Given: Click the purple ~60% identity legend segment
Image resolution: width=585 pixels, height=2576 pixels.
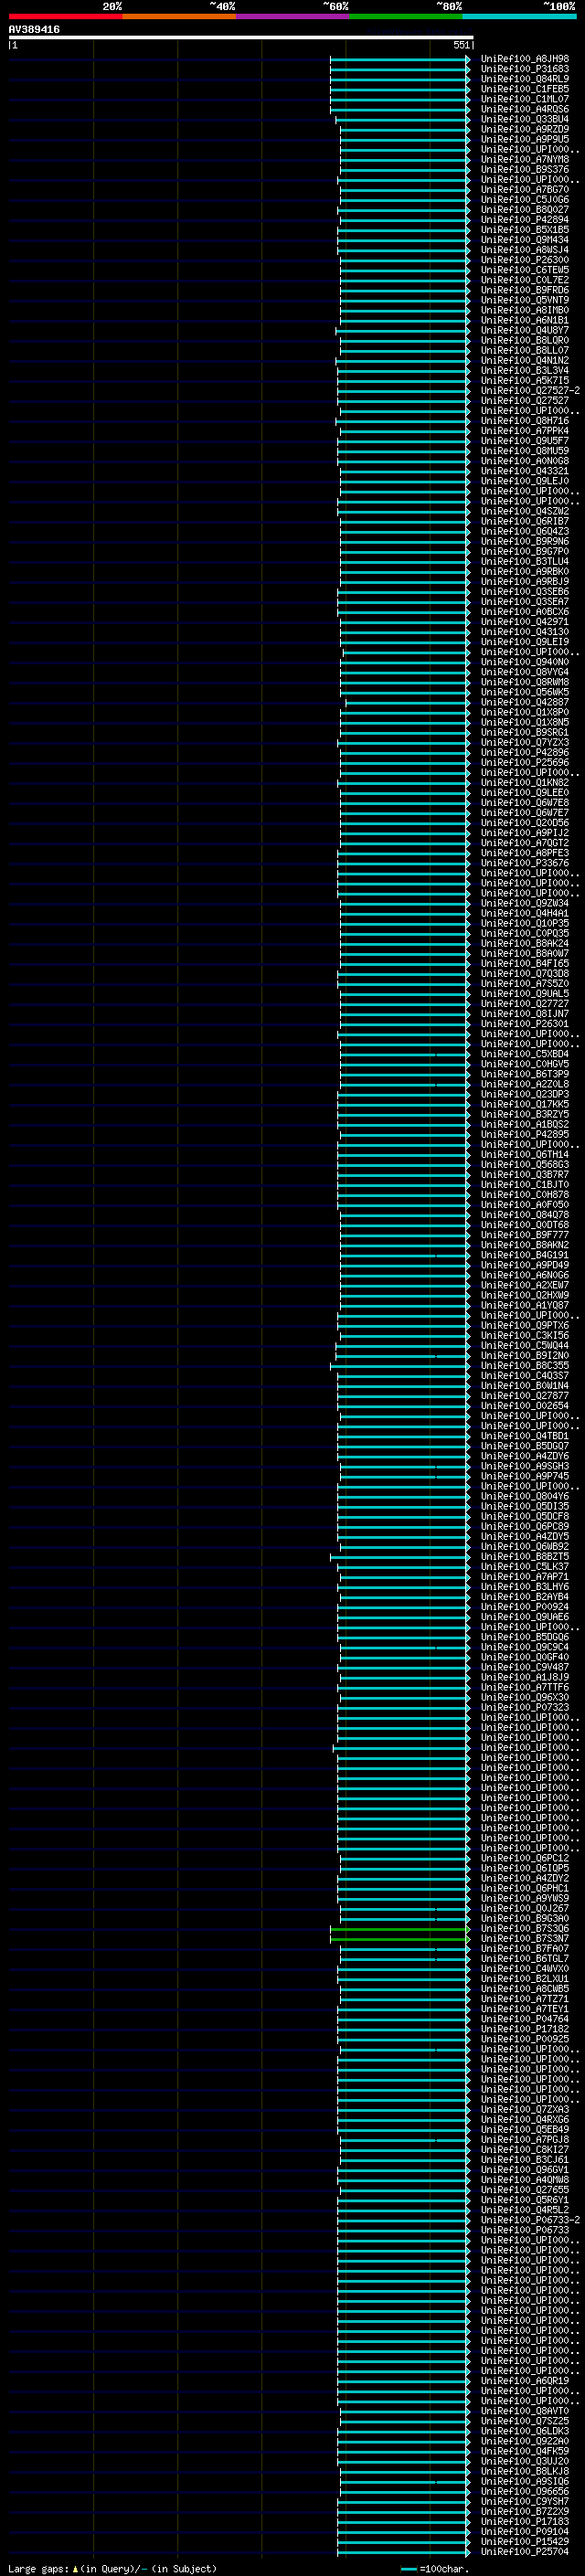Looking at the screenshot, I should (292, 16).
